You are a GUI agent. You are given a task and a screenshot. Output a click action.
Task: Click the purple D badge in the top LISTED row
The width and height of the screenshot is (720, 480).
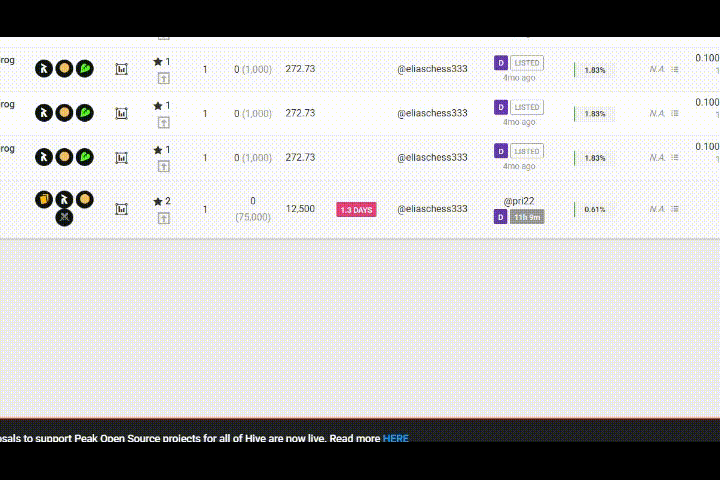click(501, 62)
